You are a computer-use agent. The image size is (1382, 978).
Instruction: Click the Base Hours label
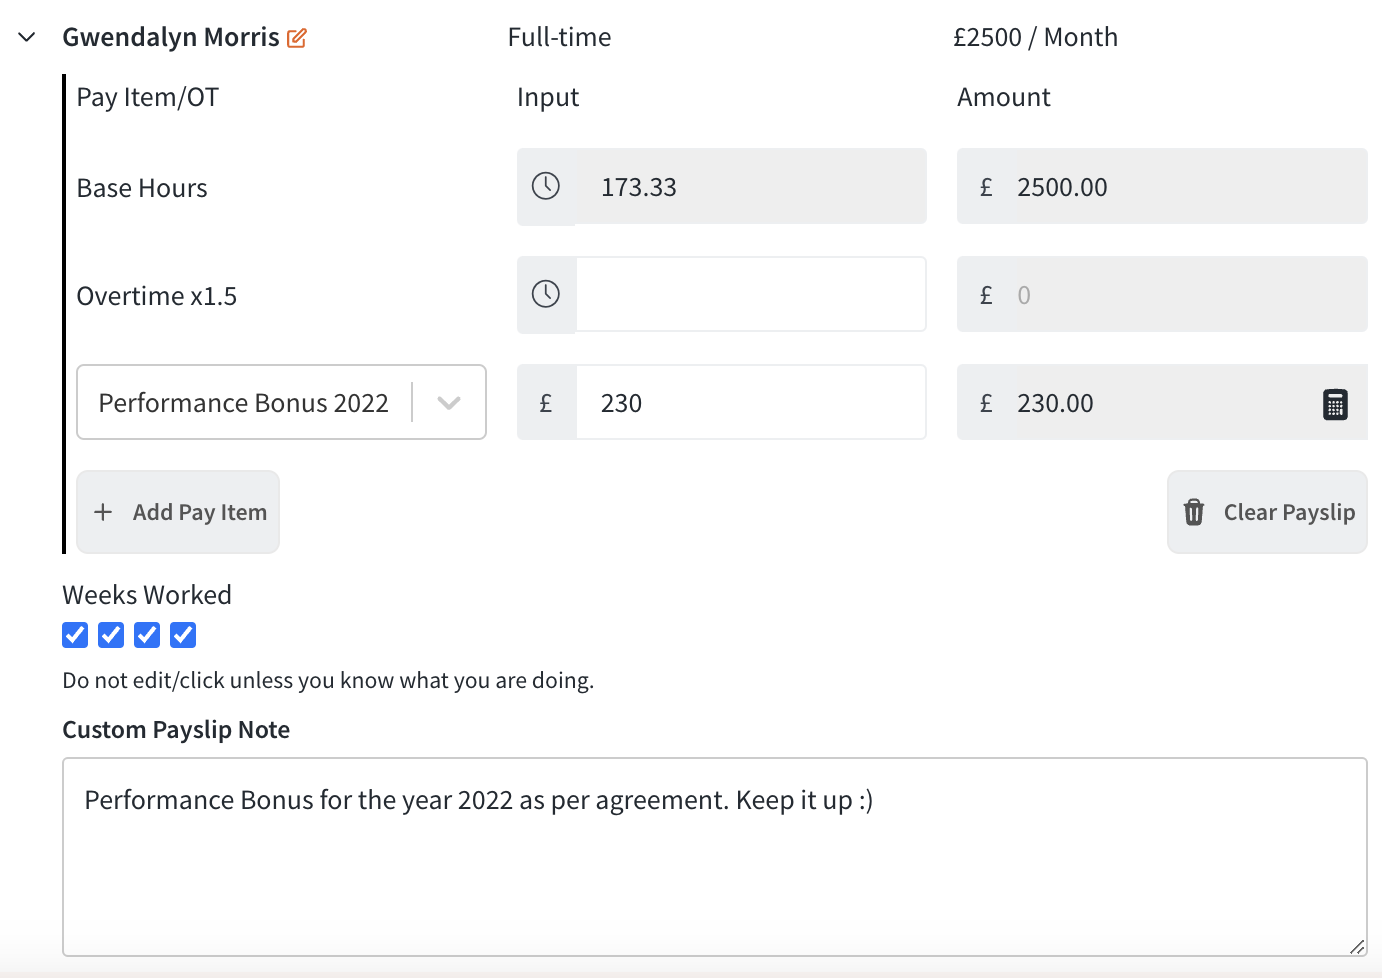(142, 188)
